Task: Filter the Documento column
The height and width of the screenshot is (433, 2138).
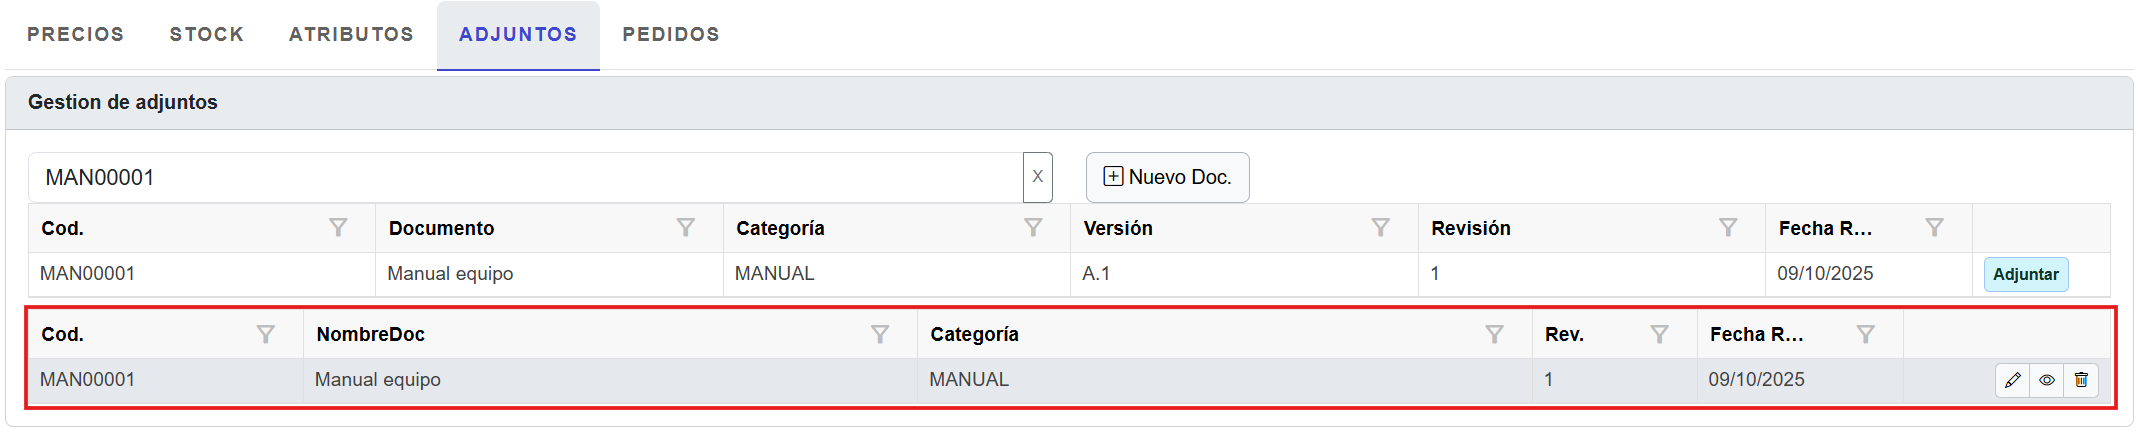Action: [685, 228]
